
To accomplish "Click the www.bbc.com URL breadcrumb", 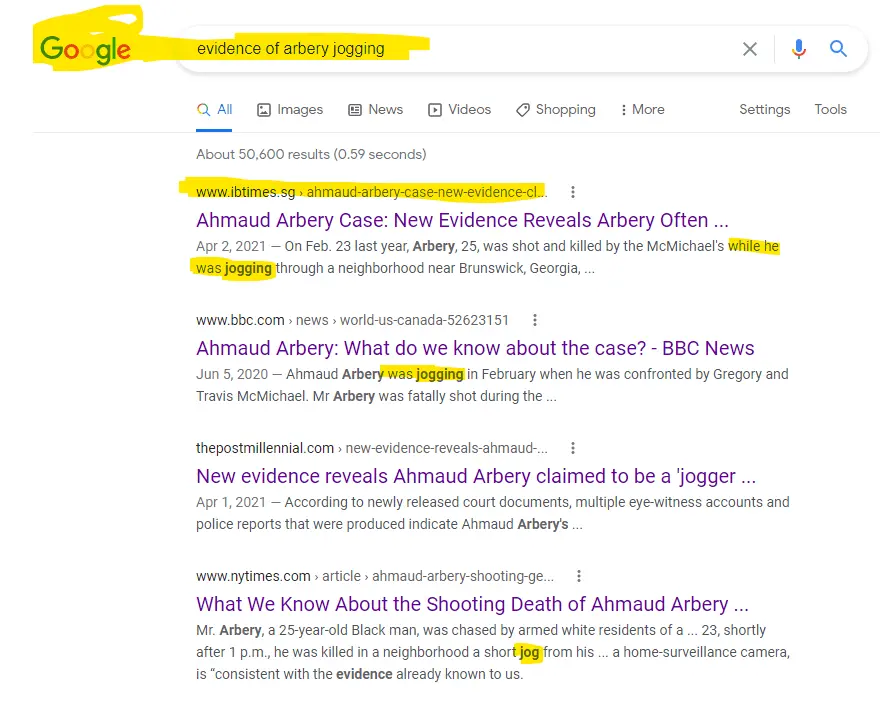I will tap(352, 320).
